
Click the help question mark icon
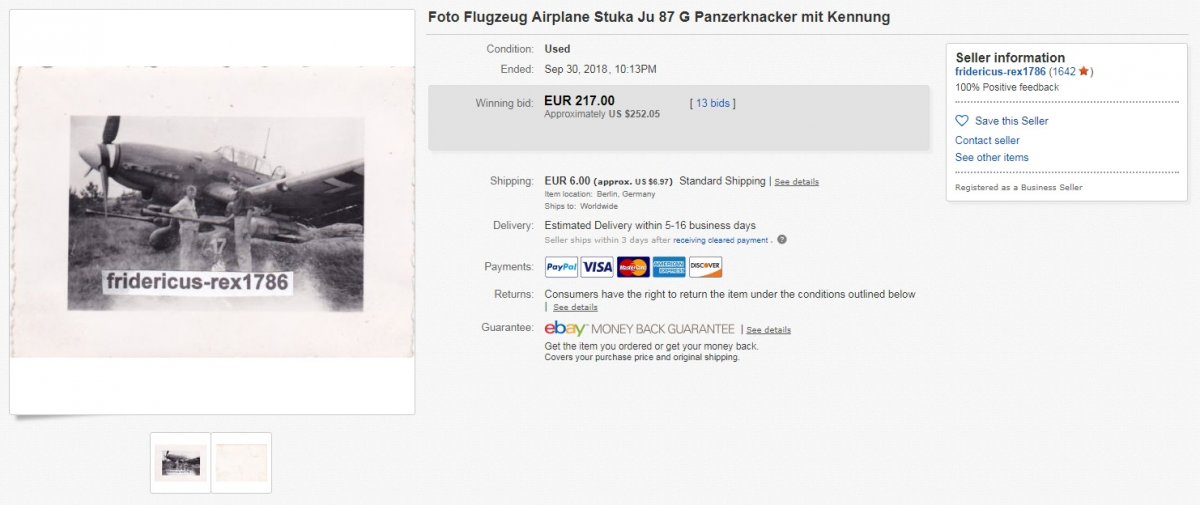782,240
